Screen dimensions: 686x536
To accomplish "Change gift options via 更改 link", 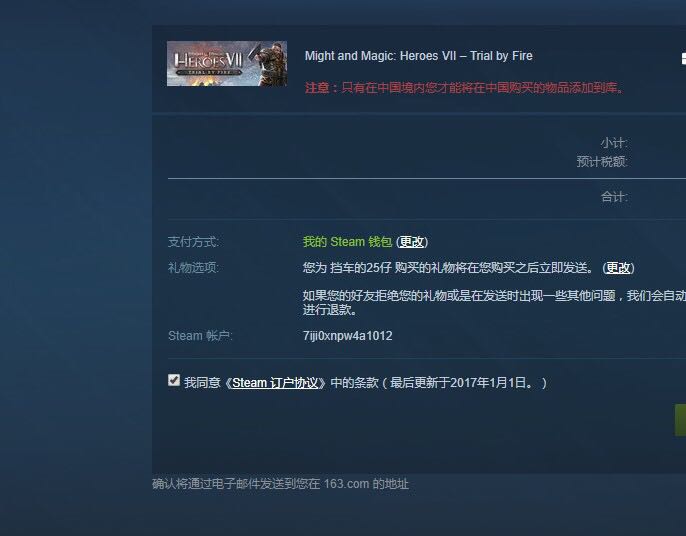I will click(618, 267).
